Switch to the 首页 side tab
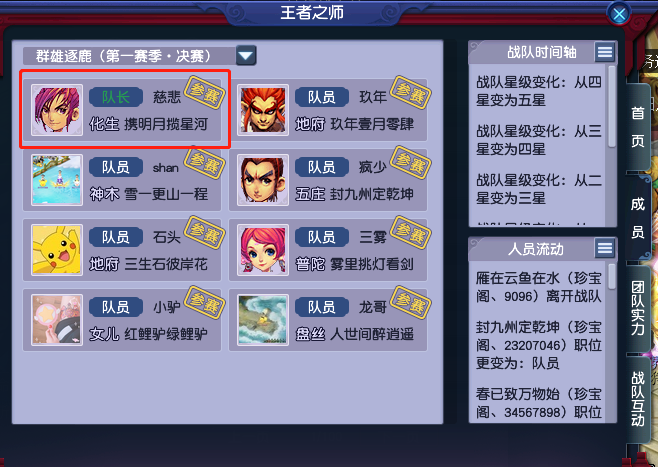658x467 pixels. pos(637,127)
